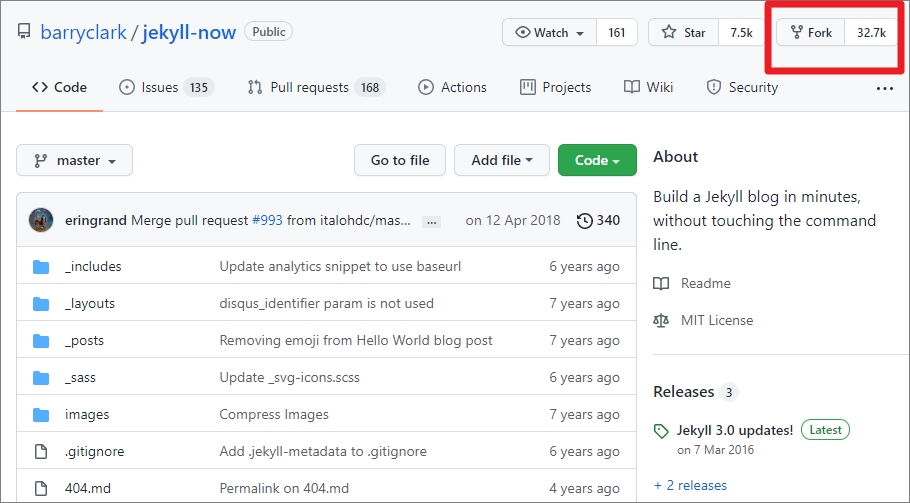Open the Projects tab
Image resolution: width=910 pixels, height=503 pixels.
coord(555,88)
